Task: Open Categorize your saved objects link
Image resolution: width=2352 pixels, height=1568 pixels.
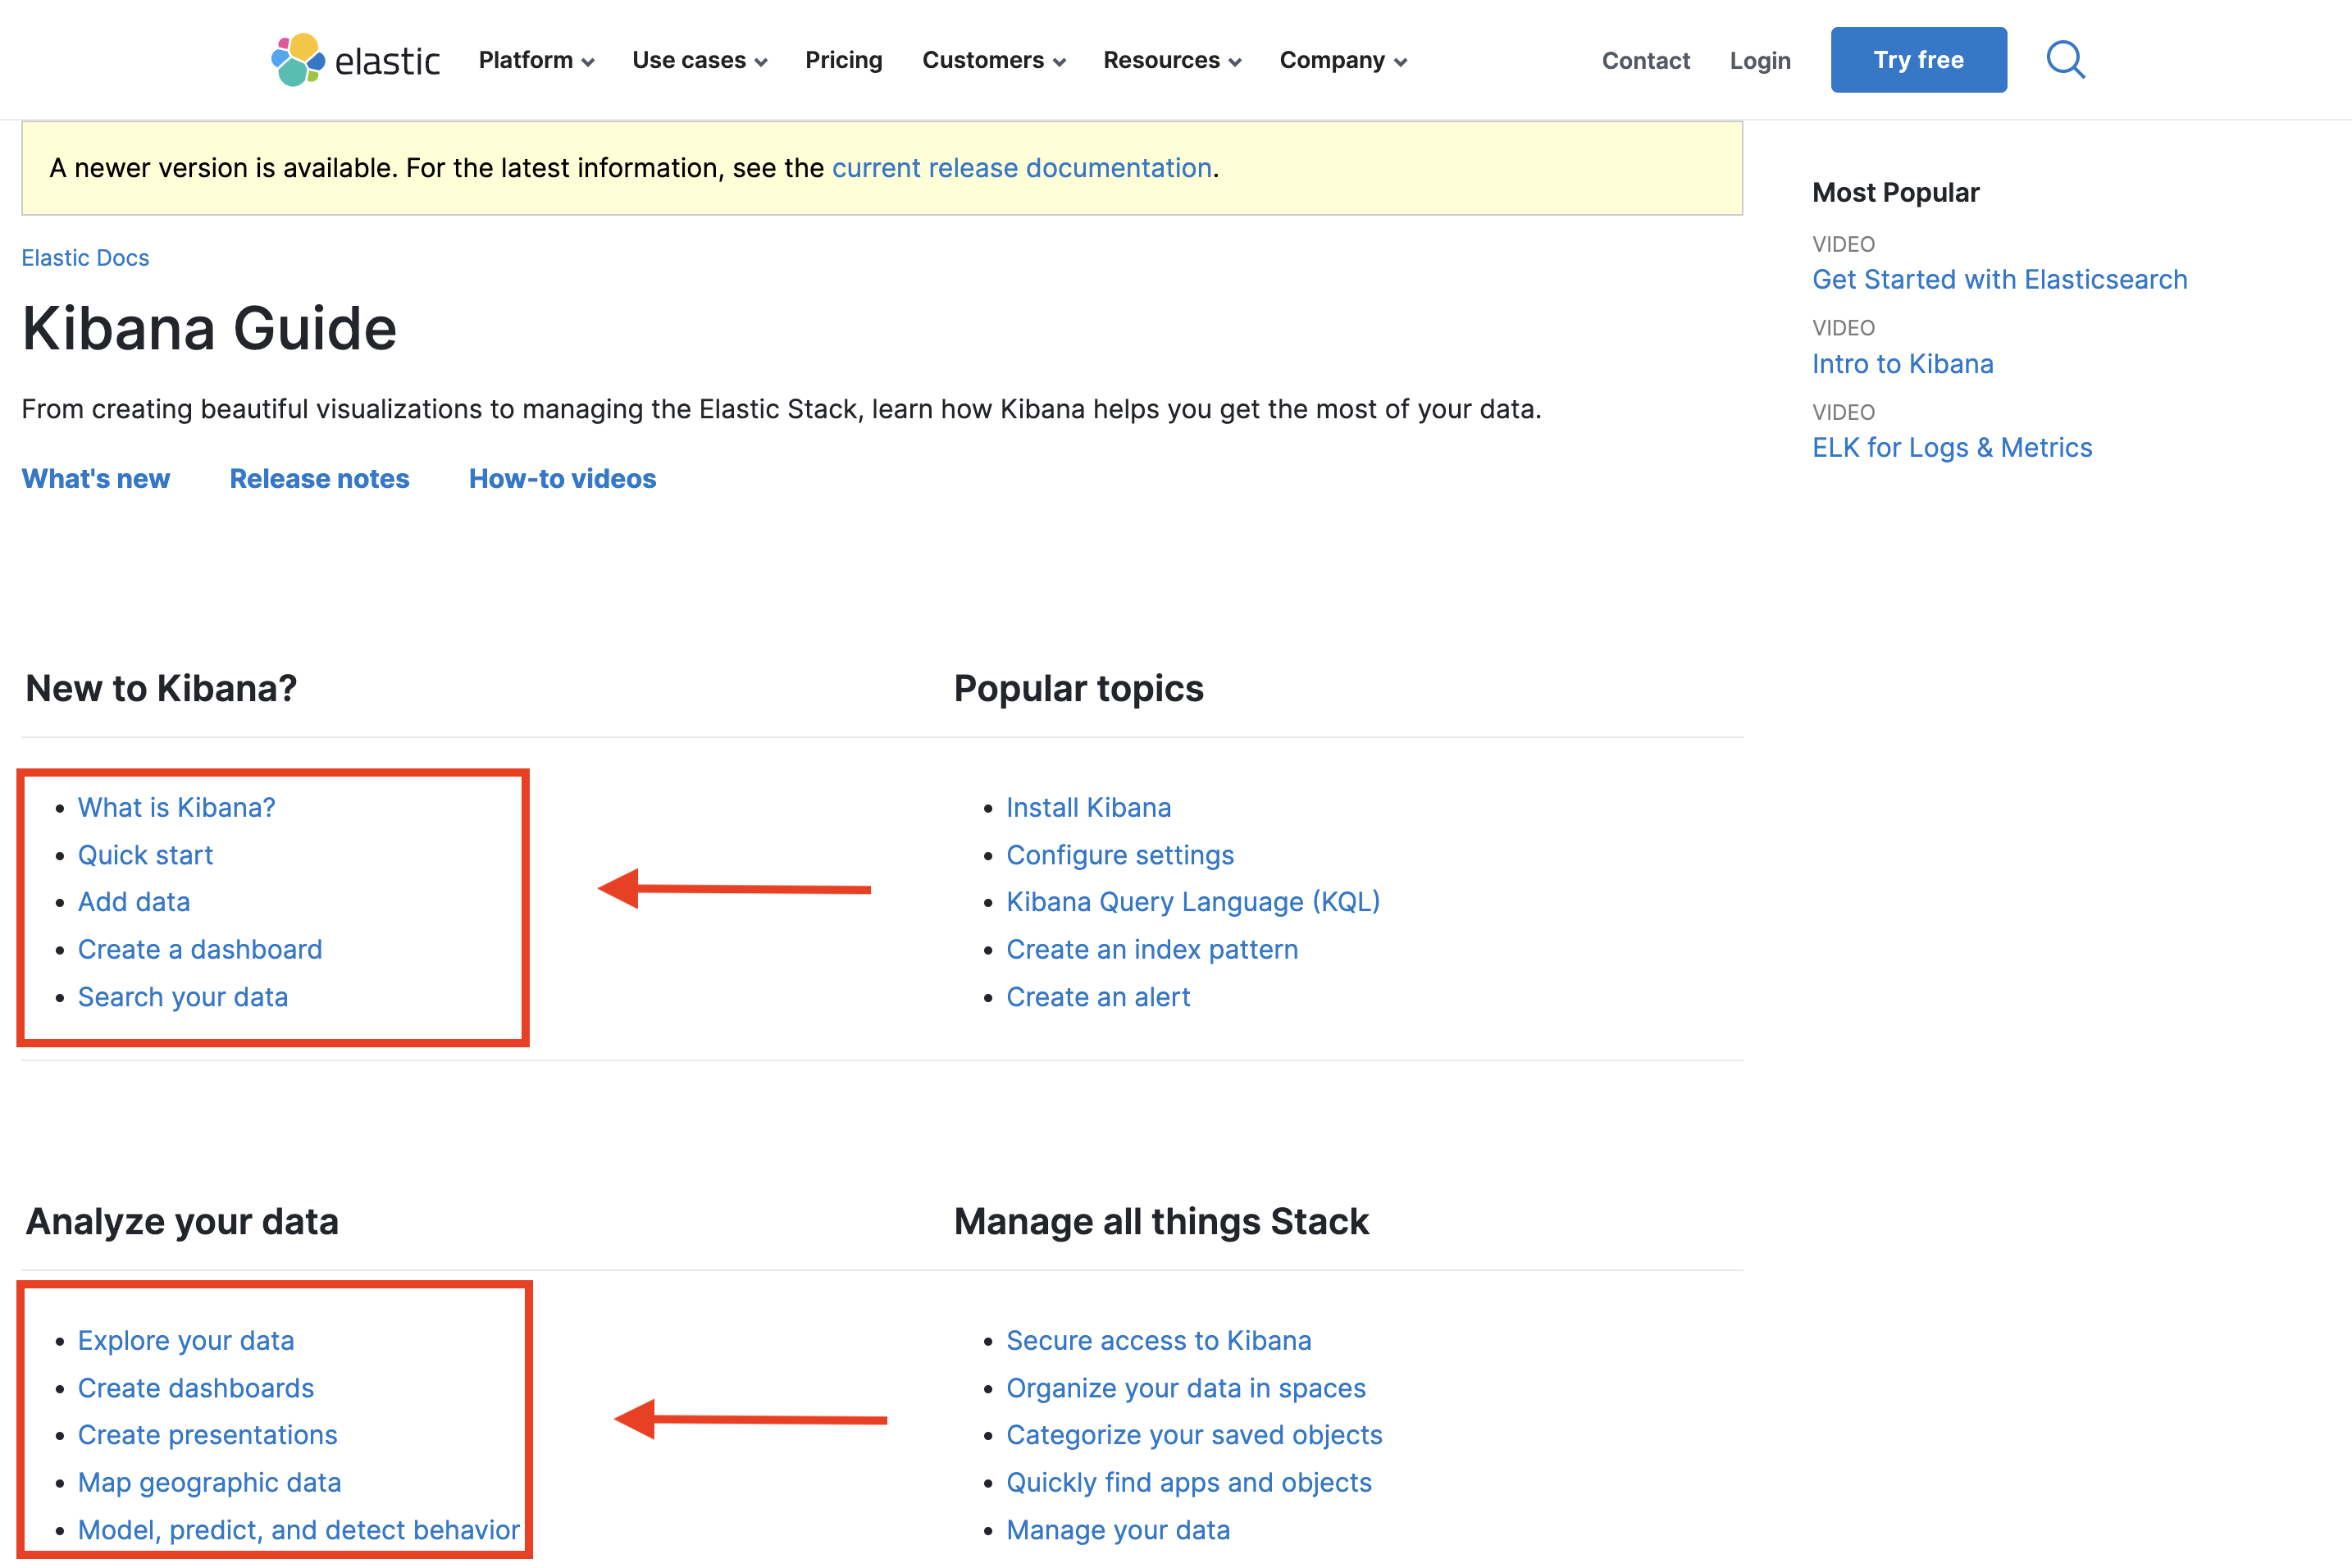Action: (1194, 1435)
